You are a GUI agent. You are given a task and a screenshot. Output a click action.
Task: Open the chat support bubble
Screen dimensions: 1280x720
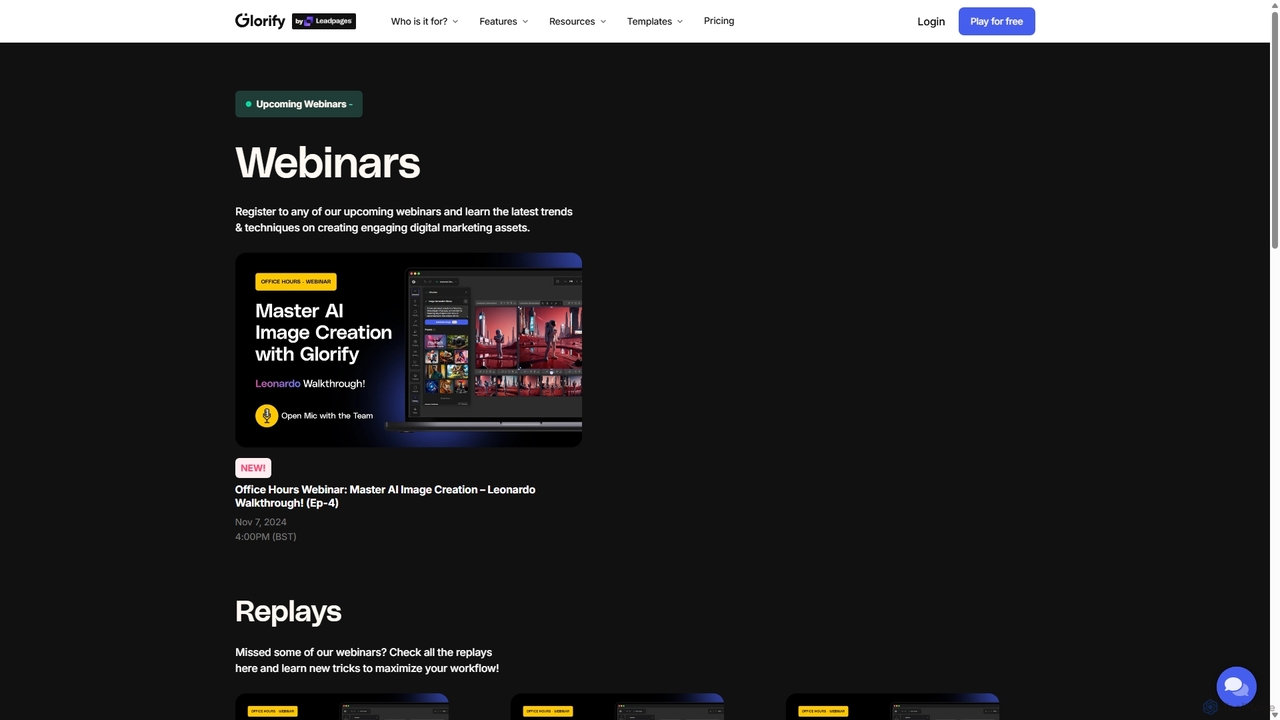pos(1236,686)
